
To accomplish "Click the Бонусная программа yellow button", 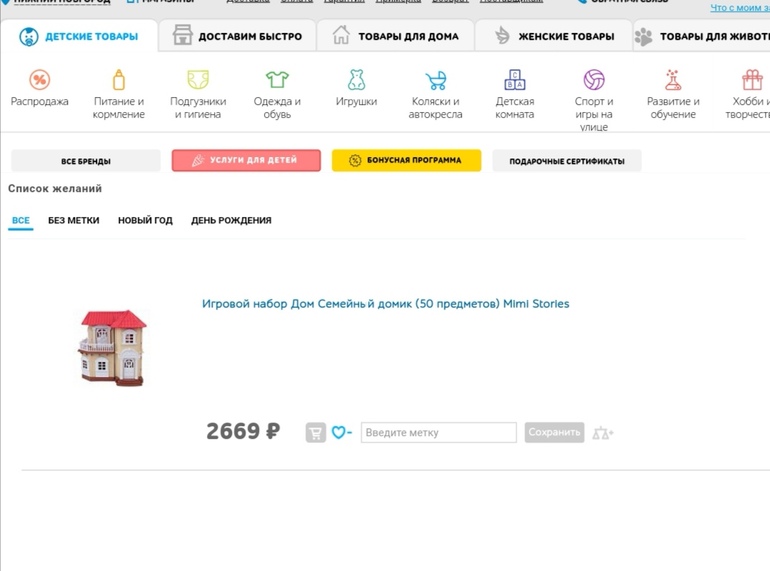I will (x=406, y=161).
